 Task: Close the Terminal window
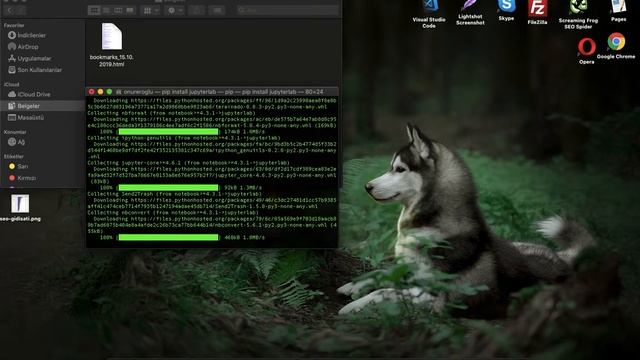[91, 92]
